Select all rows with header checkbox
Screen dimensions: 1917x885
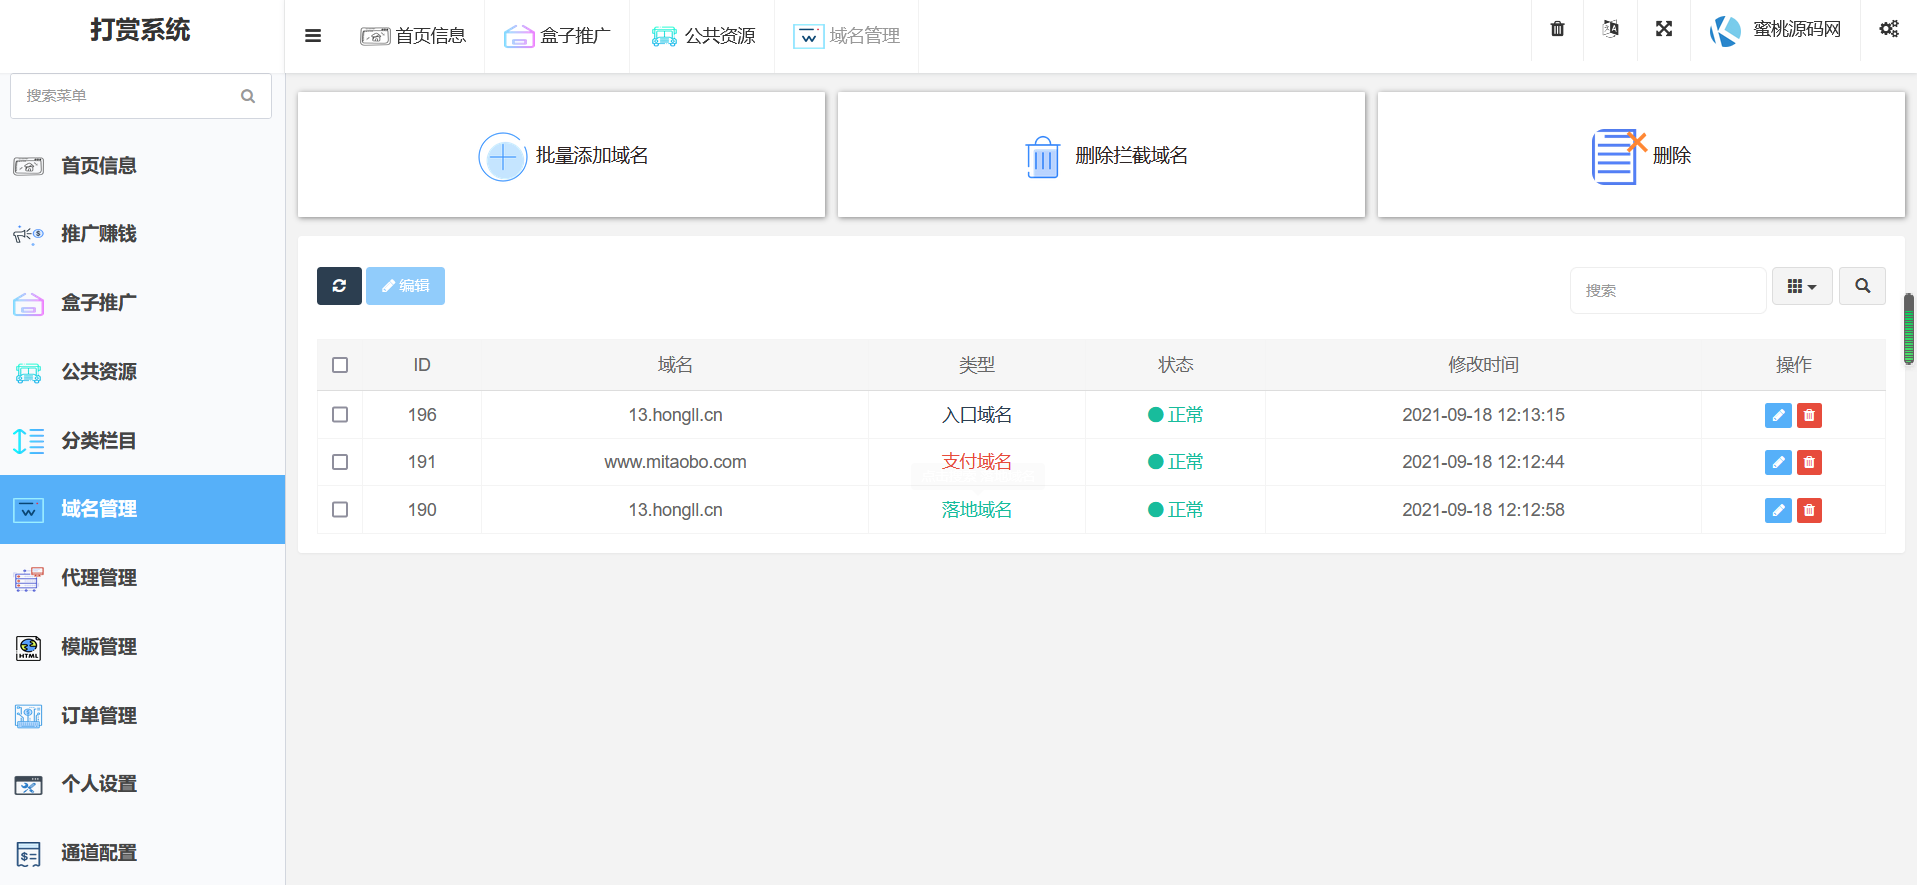point(340,365)
